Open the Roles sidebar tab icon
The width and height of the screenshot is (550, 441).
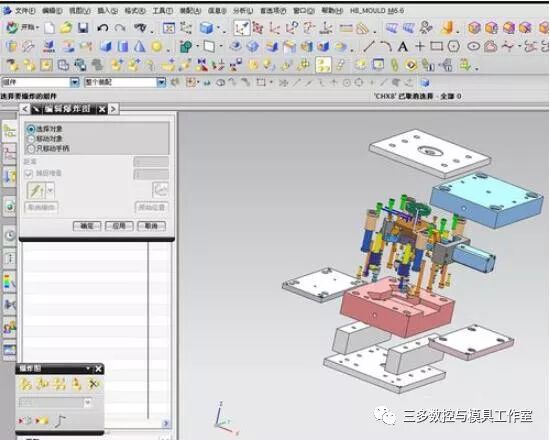[9, 327]
